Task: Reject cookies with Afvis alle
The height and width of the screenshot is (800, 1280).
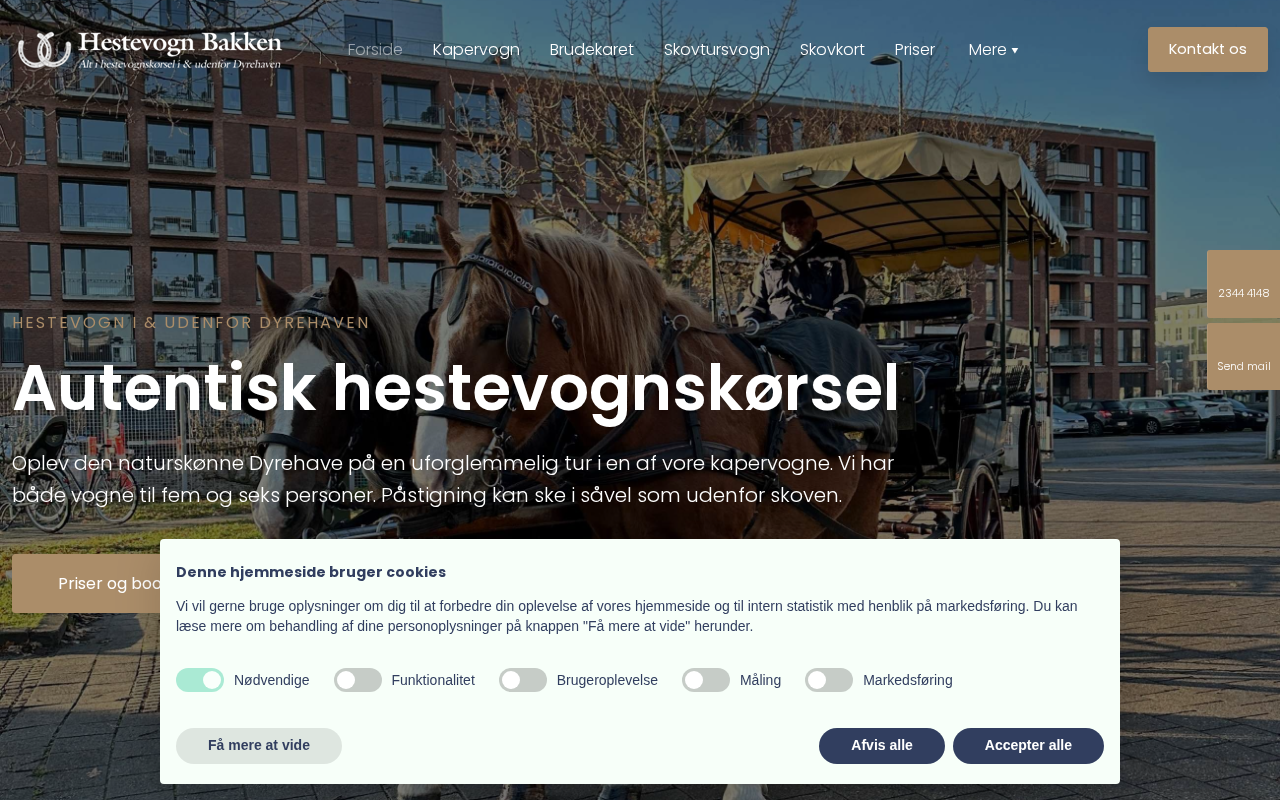Action: pyautogui.click(x=882, y=746)
